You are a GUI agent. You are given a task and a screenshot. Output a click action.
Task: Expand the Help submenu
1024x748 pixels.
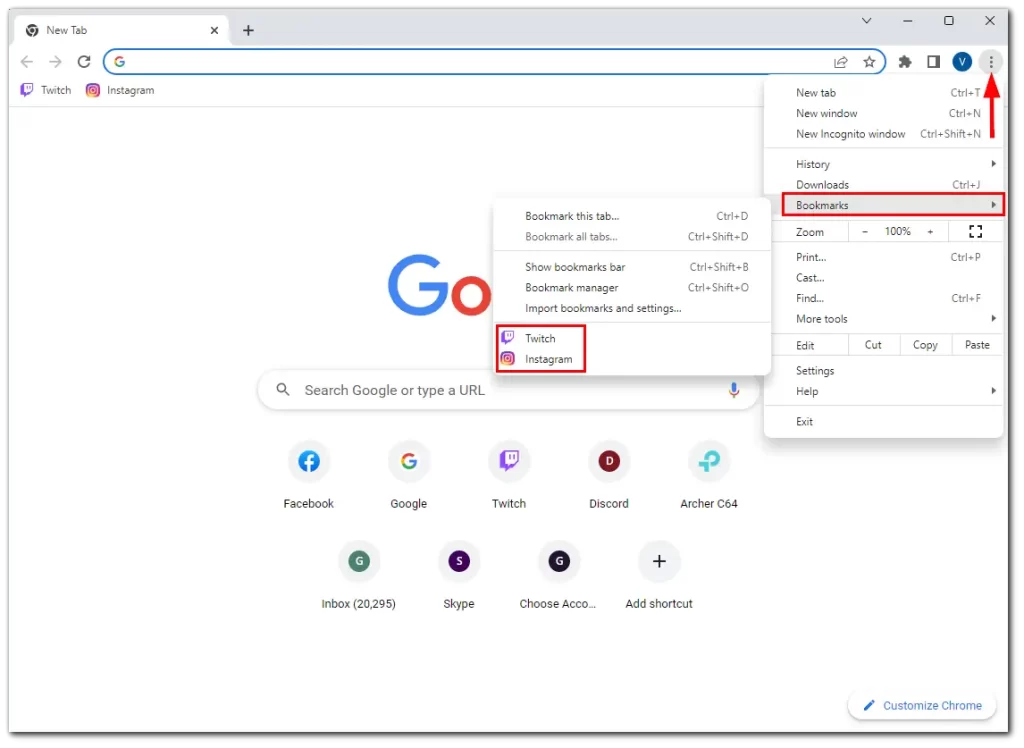pos(884,391)
